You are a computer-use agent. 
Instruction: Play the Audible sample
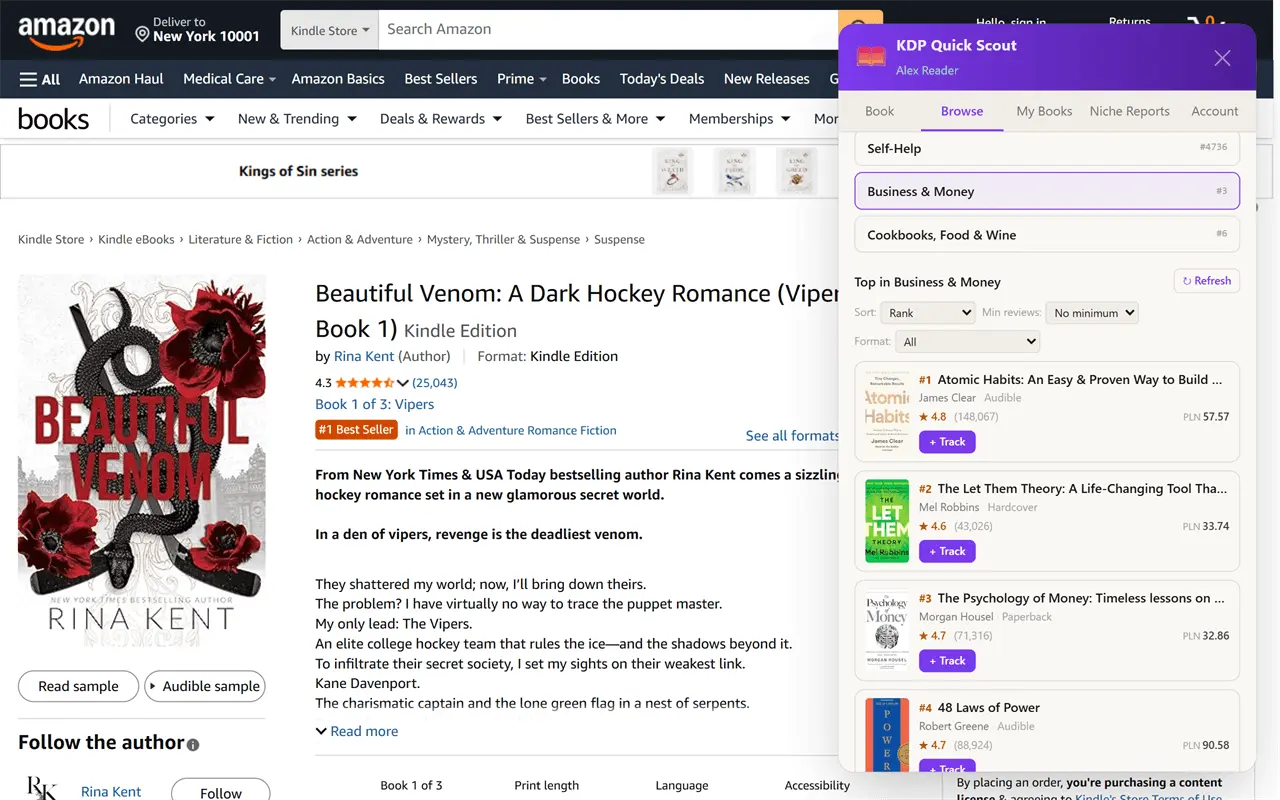pyautogui.click(x=205, y=686)
